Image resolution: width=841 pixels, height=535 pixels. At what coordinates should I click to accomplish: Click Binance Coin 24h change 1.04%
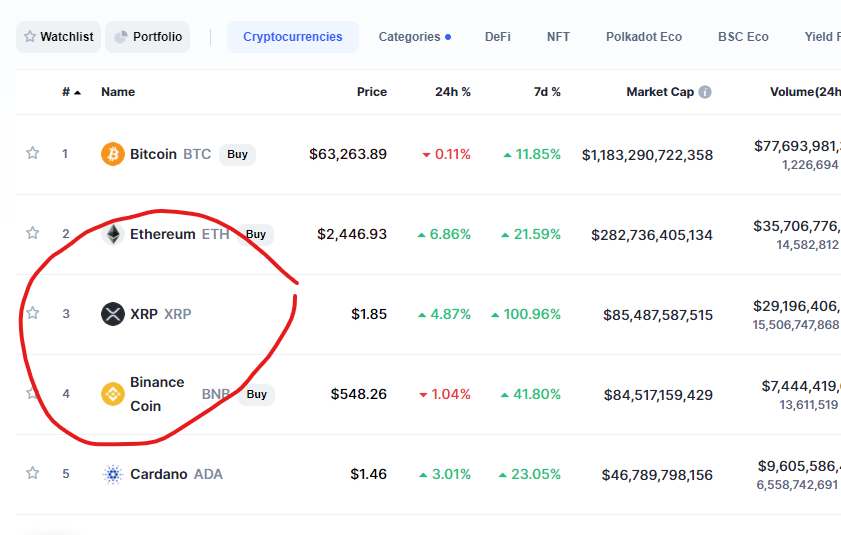pos(445,394)
